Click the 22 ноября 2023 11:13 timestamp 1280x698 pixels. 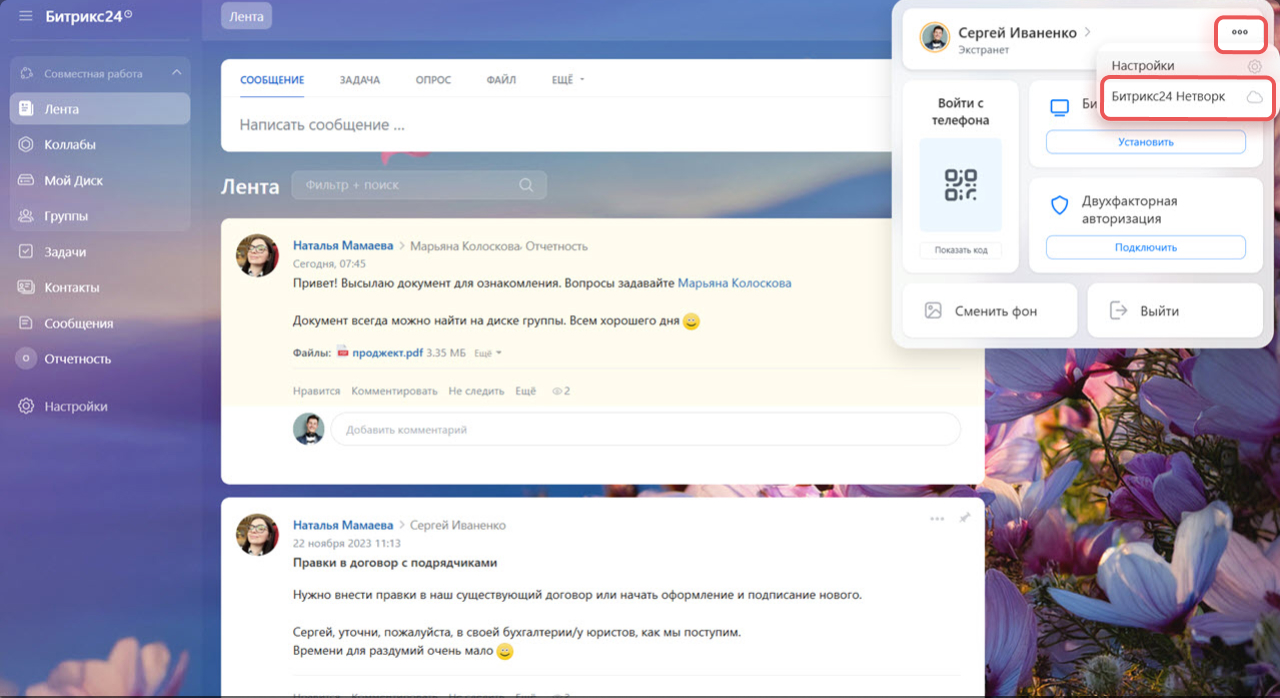[x=345, y=543]
